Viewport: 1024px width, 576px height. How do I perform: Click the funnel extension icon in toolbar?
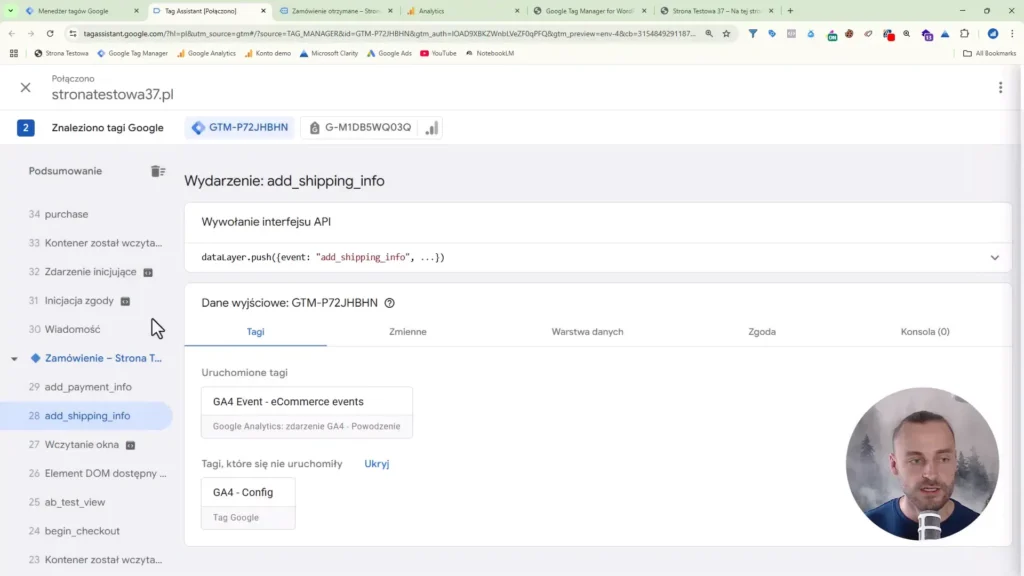pos(752,33)
